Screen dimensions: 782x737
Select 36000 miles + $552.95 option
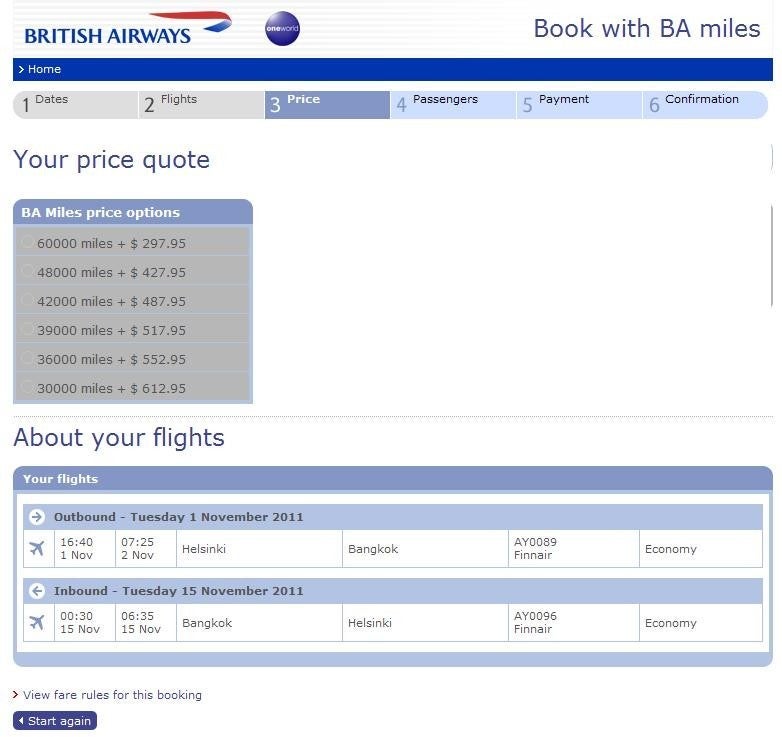28,359
